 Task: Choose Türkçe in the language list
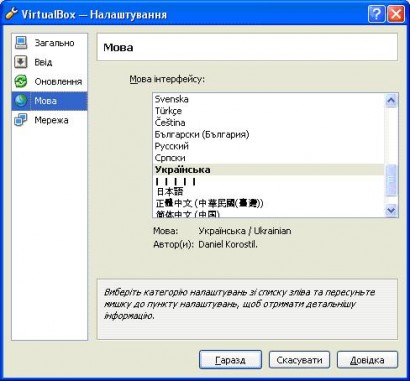(268, 111)
